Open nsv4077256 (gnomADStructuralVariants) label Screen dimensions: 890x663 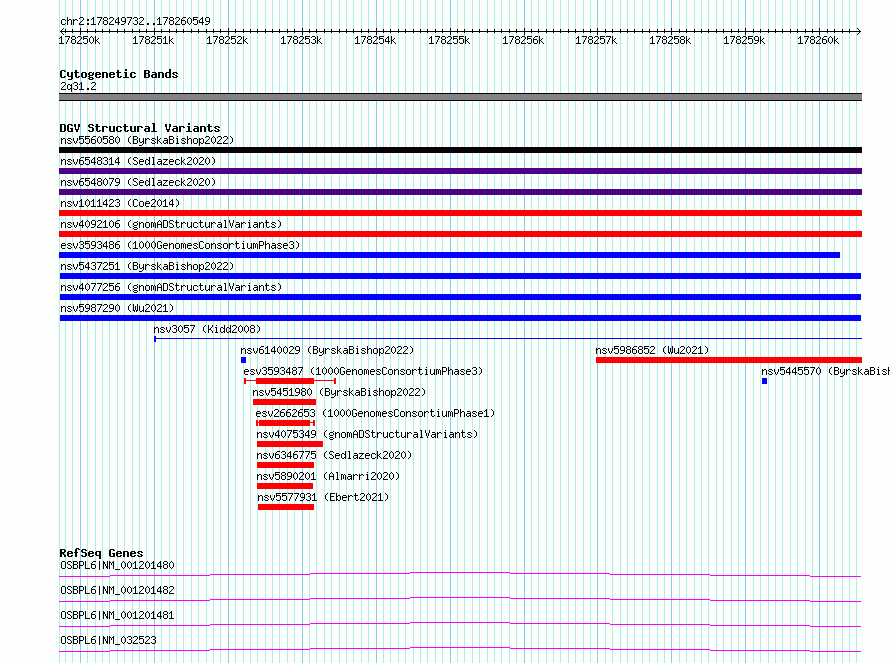(171, 287)
